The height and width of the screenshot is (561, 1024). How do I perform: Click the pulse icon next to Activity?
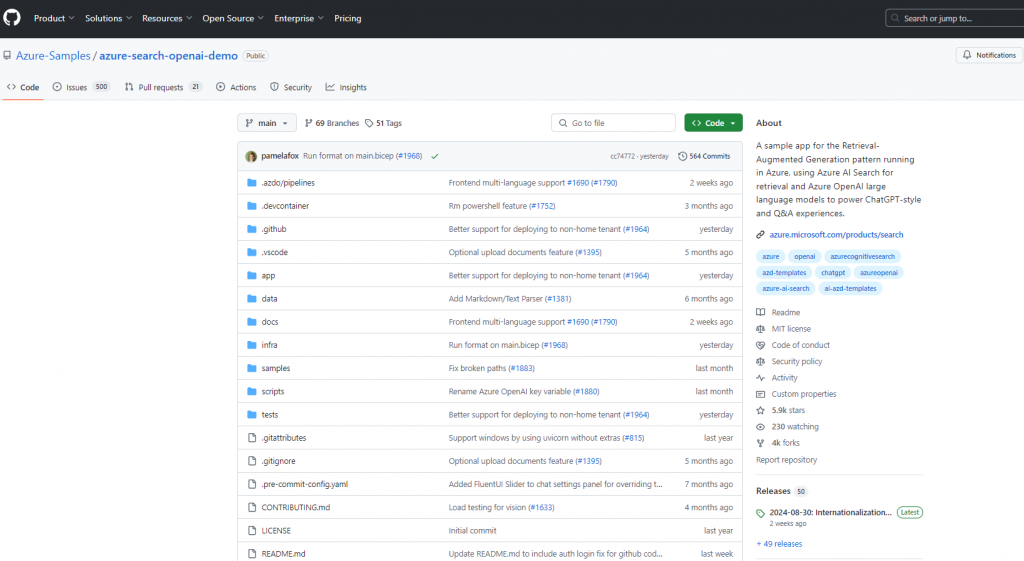760,377
